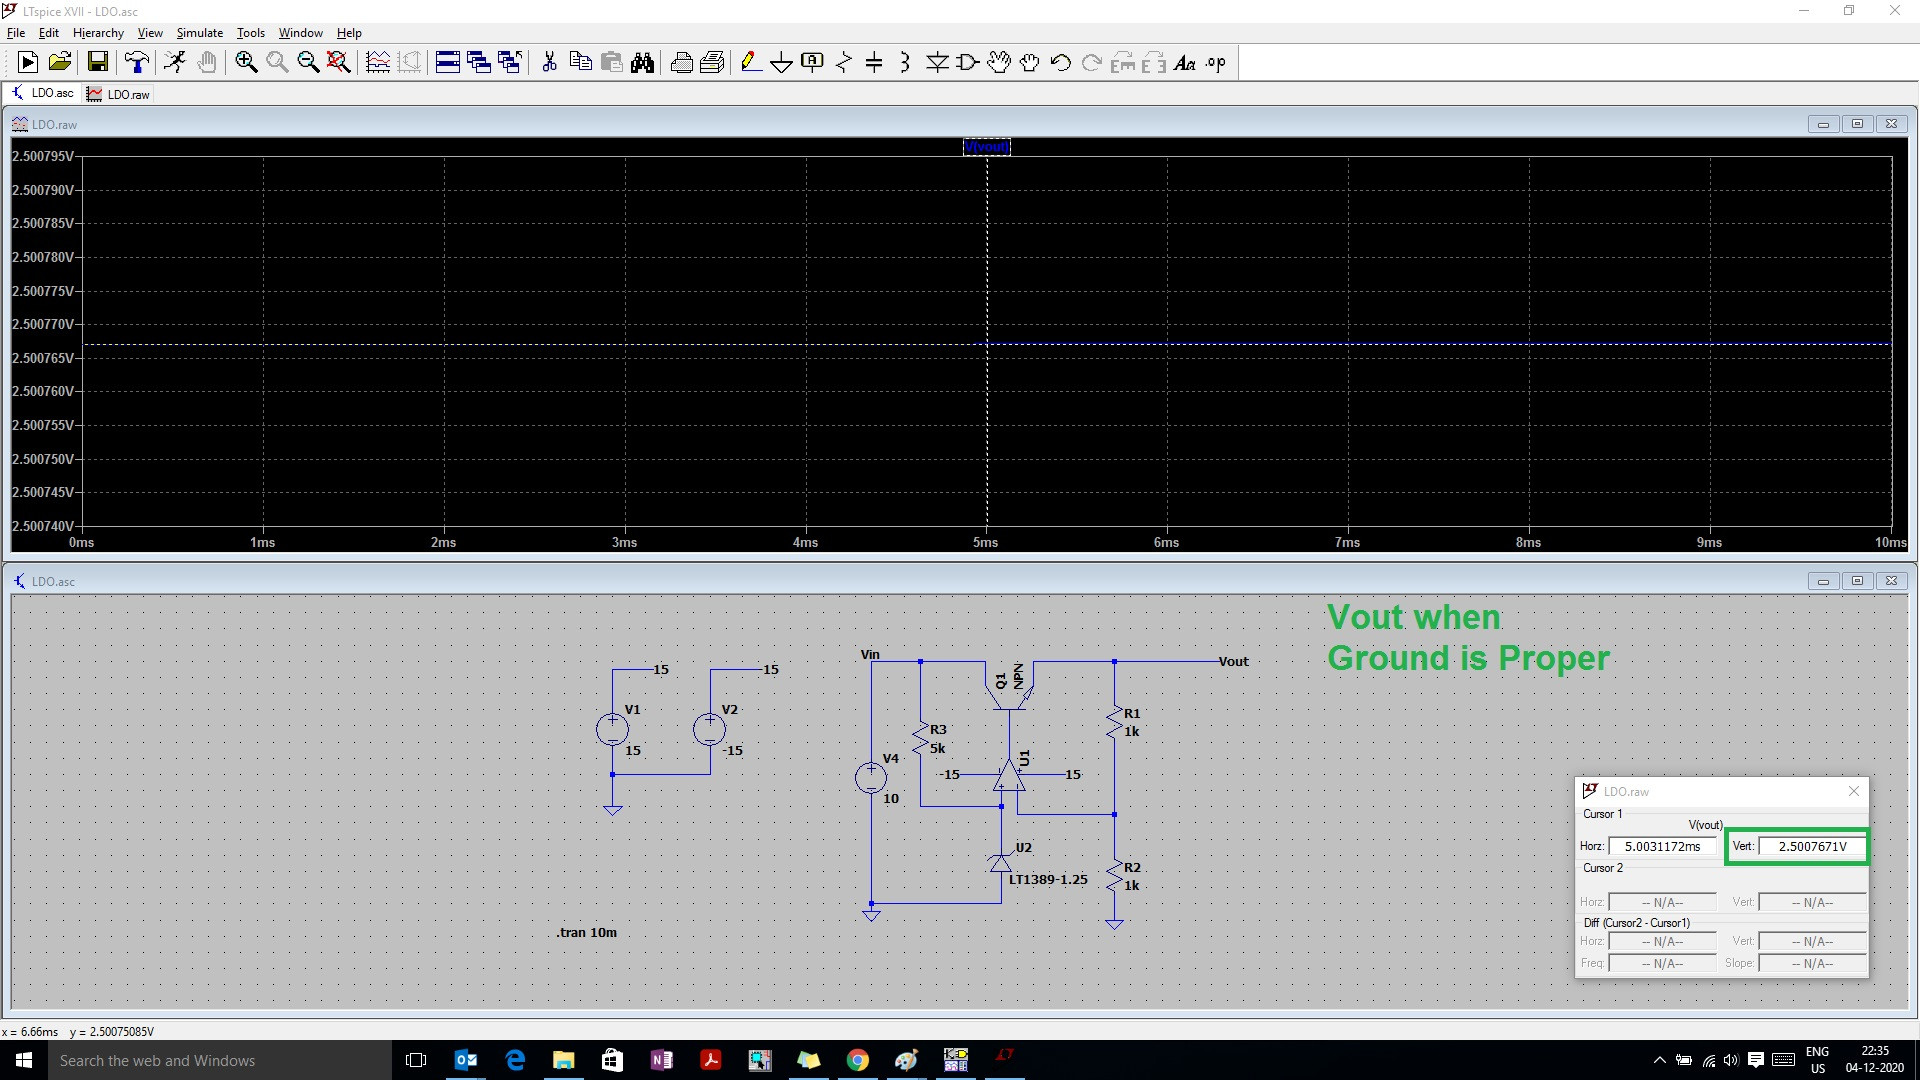Viewport: 1920px width, 1080px height.
Task: Click the .tran 10m directive
Action: click(587, 932)
